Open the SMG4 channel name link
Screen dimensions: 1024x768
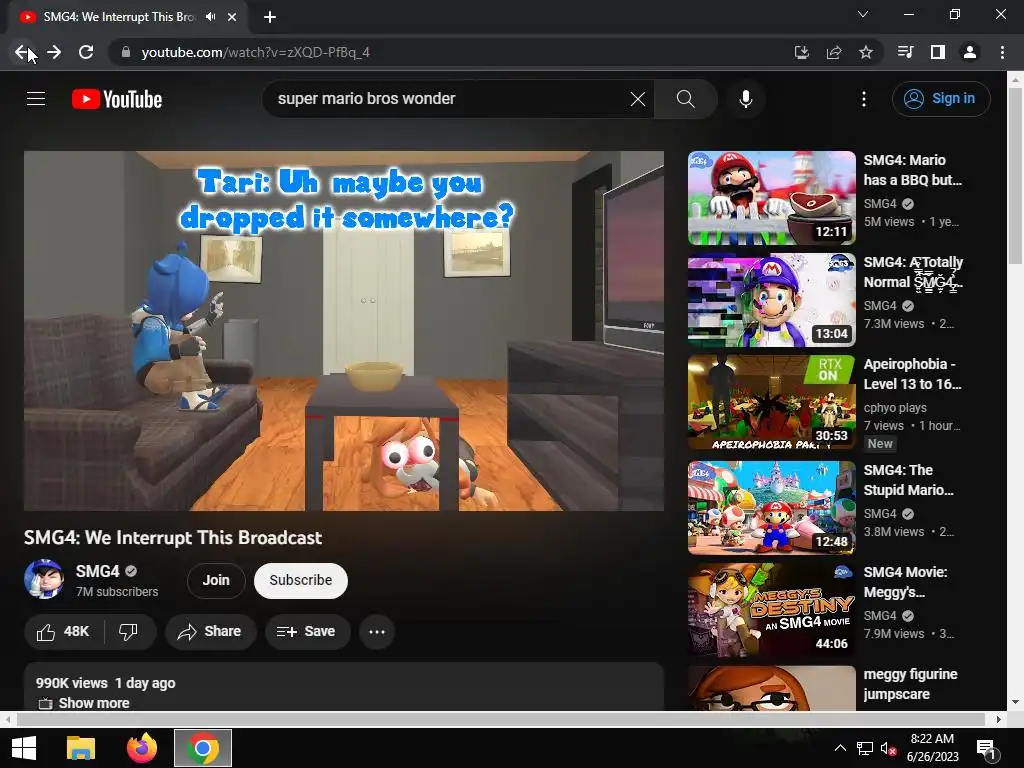[x=97, y=571]
